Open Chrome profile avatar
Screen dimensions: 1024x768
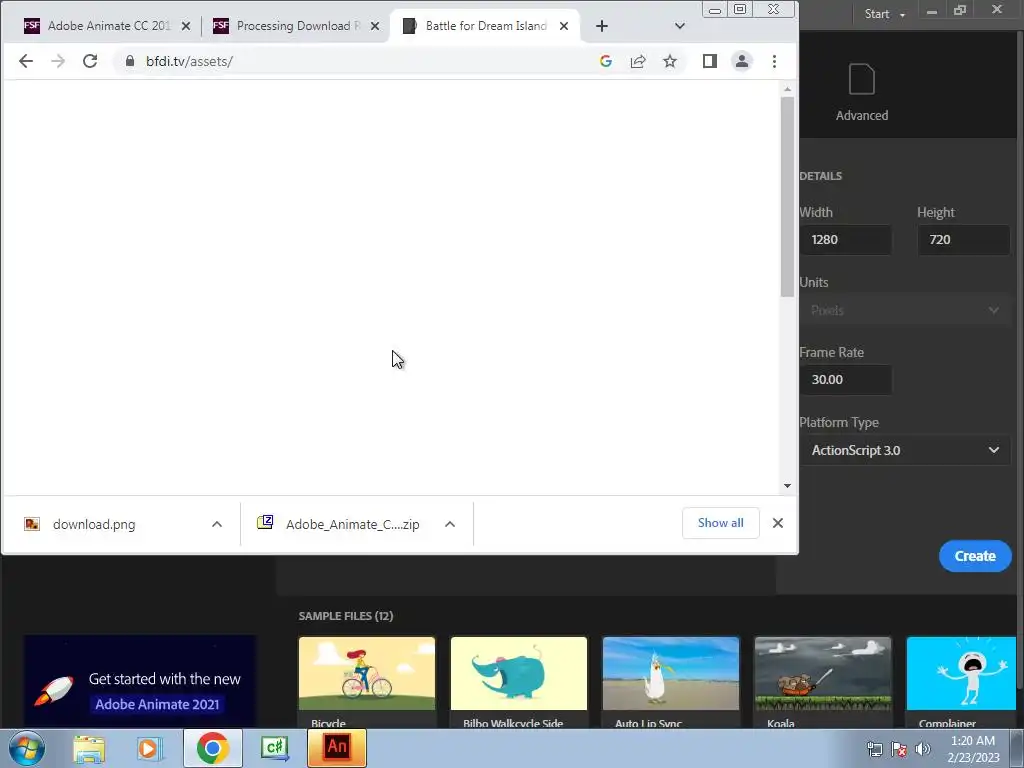(742, 61)
